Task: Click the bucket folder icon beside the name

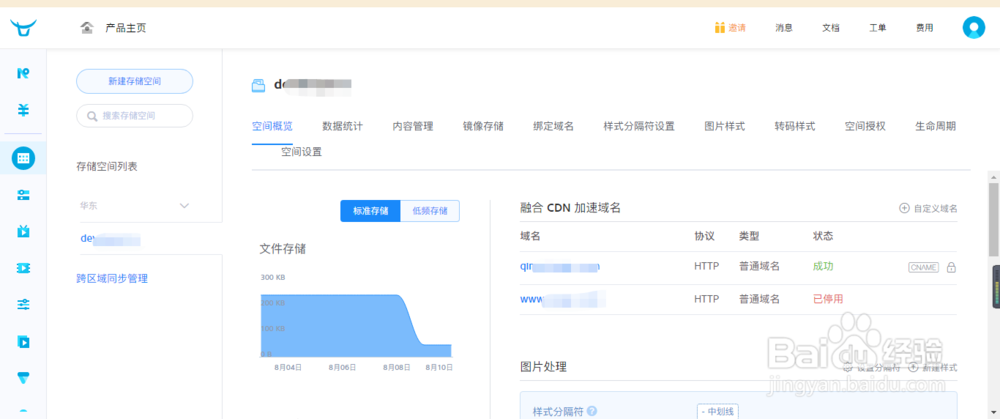Action: click(258, 85)
